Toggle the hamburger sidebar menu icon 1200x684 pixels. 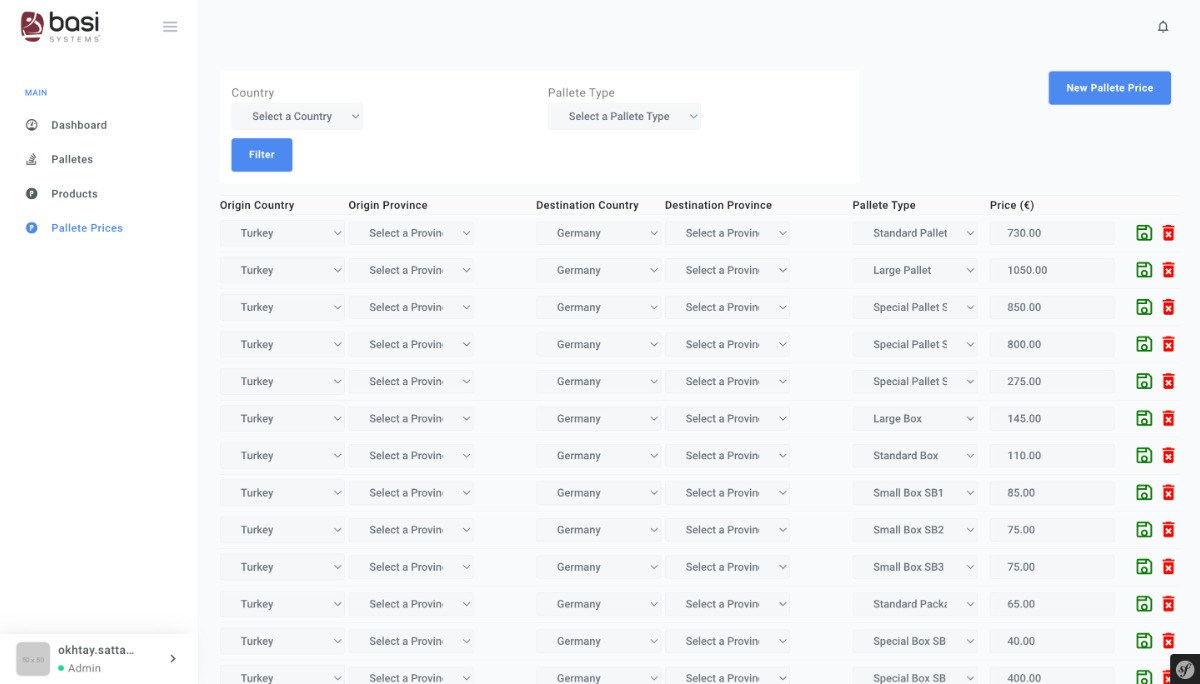[x=170, y=27]
